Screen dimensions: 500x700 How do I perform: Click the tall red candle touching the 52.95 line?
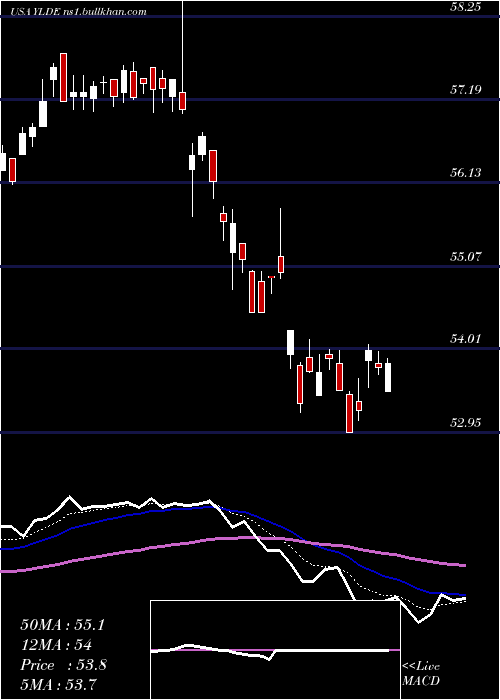coord(350,412)
